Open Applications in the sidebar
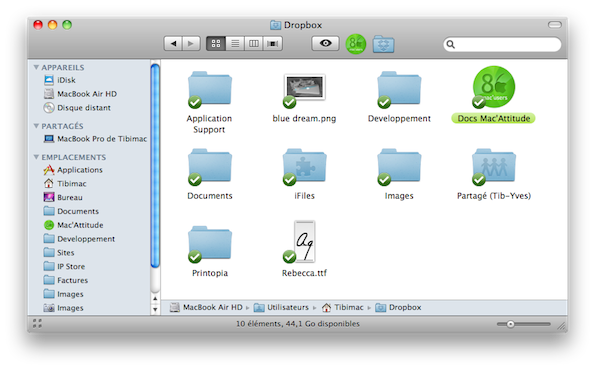595x370 pixels. (73, 170)
